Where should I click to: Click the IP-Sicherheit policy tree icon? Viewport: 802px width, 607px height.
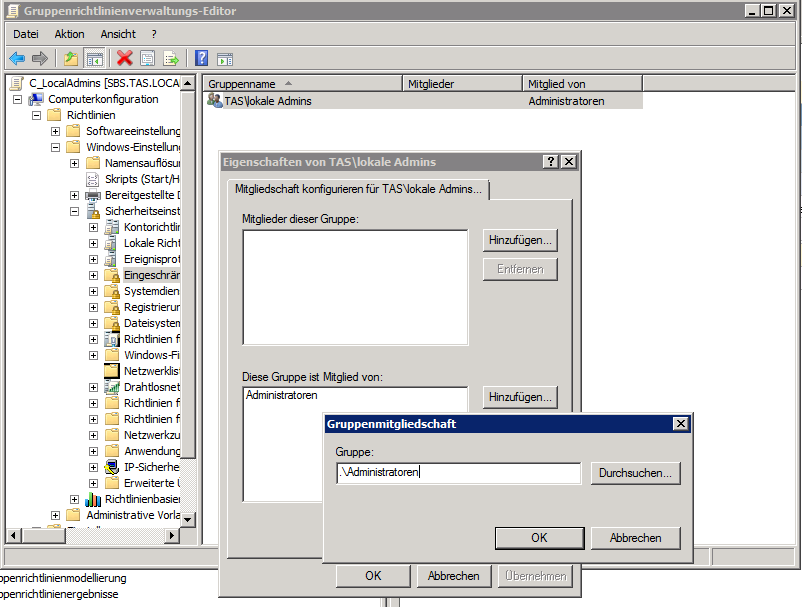[112, 467]
